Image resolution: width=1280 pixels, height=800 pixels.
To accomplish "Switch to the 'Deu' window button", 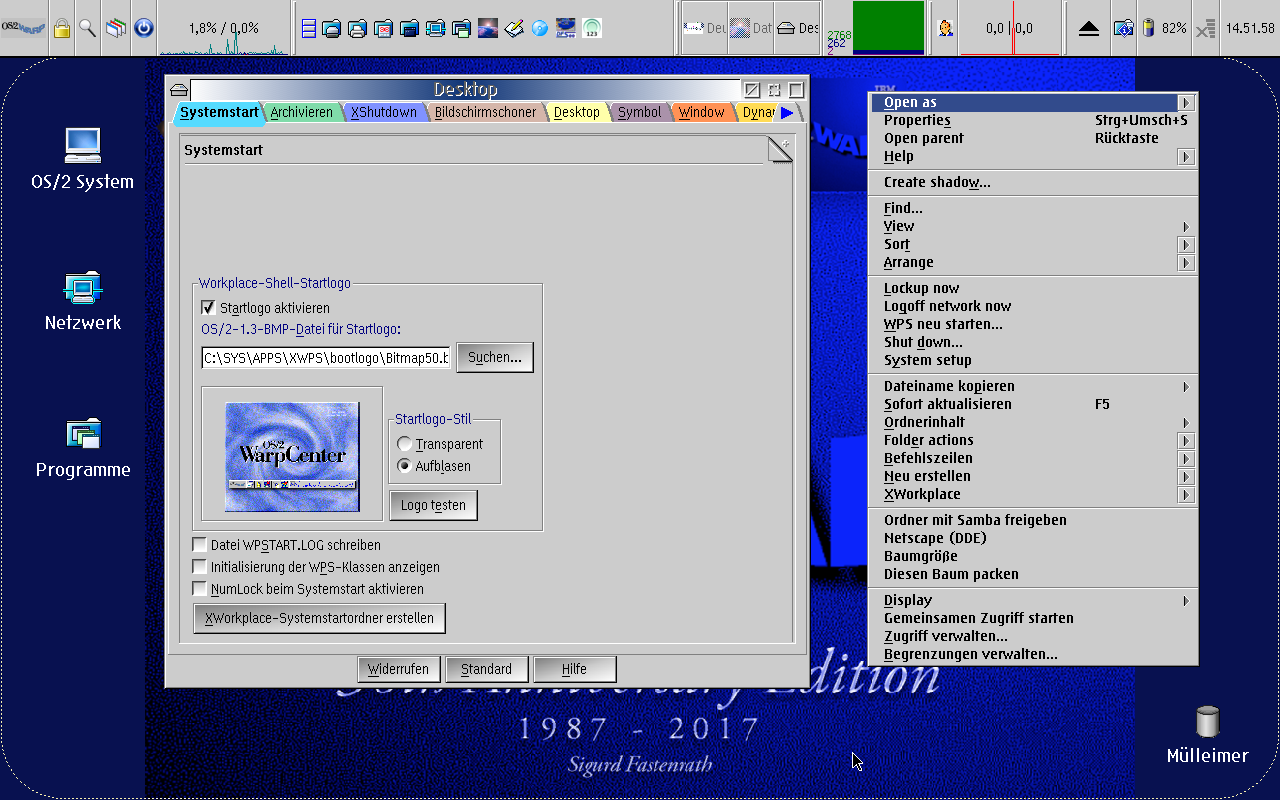I will pos(704,28).
